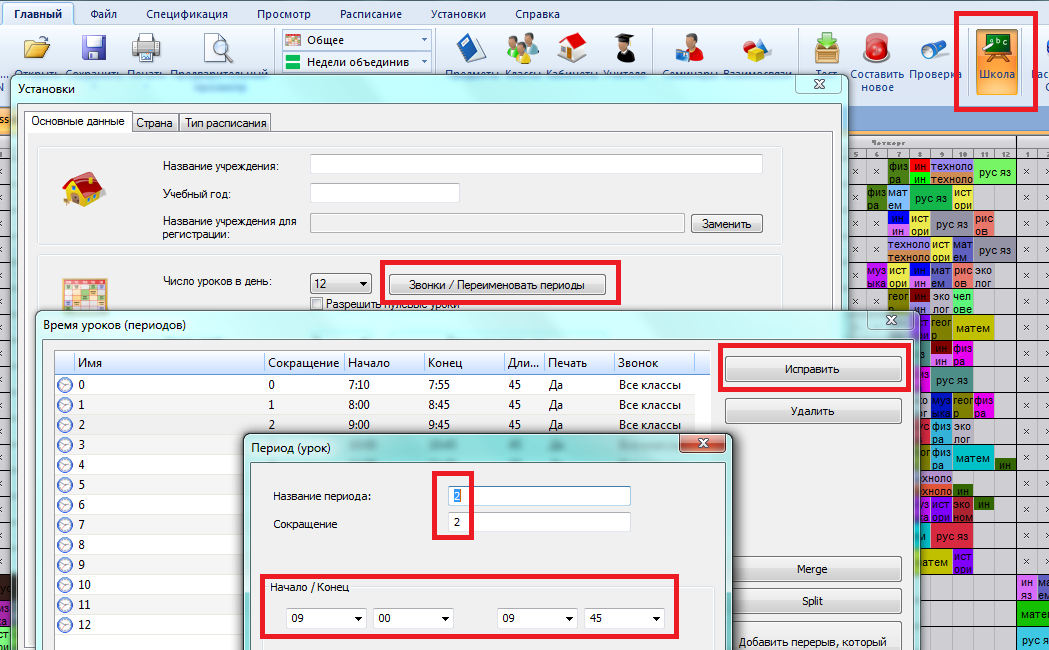Screen dimensions: 1049x650
Task: Click the Print printer icon
Action: (x=145, y=50)
